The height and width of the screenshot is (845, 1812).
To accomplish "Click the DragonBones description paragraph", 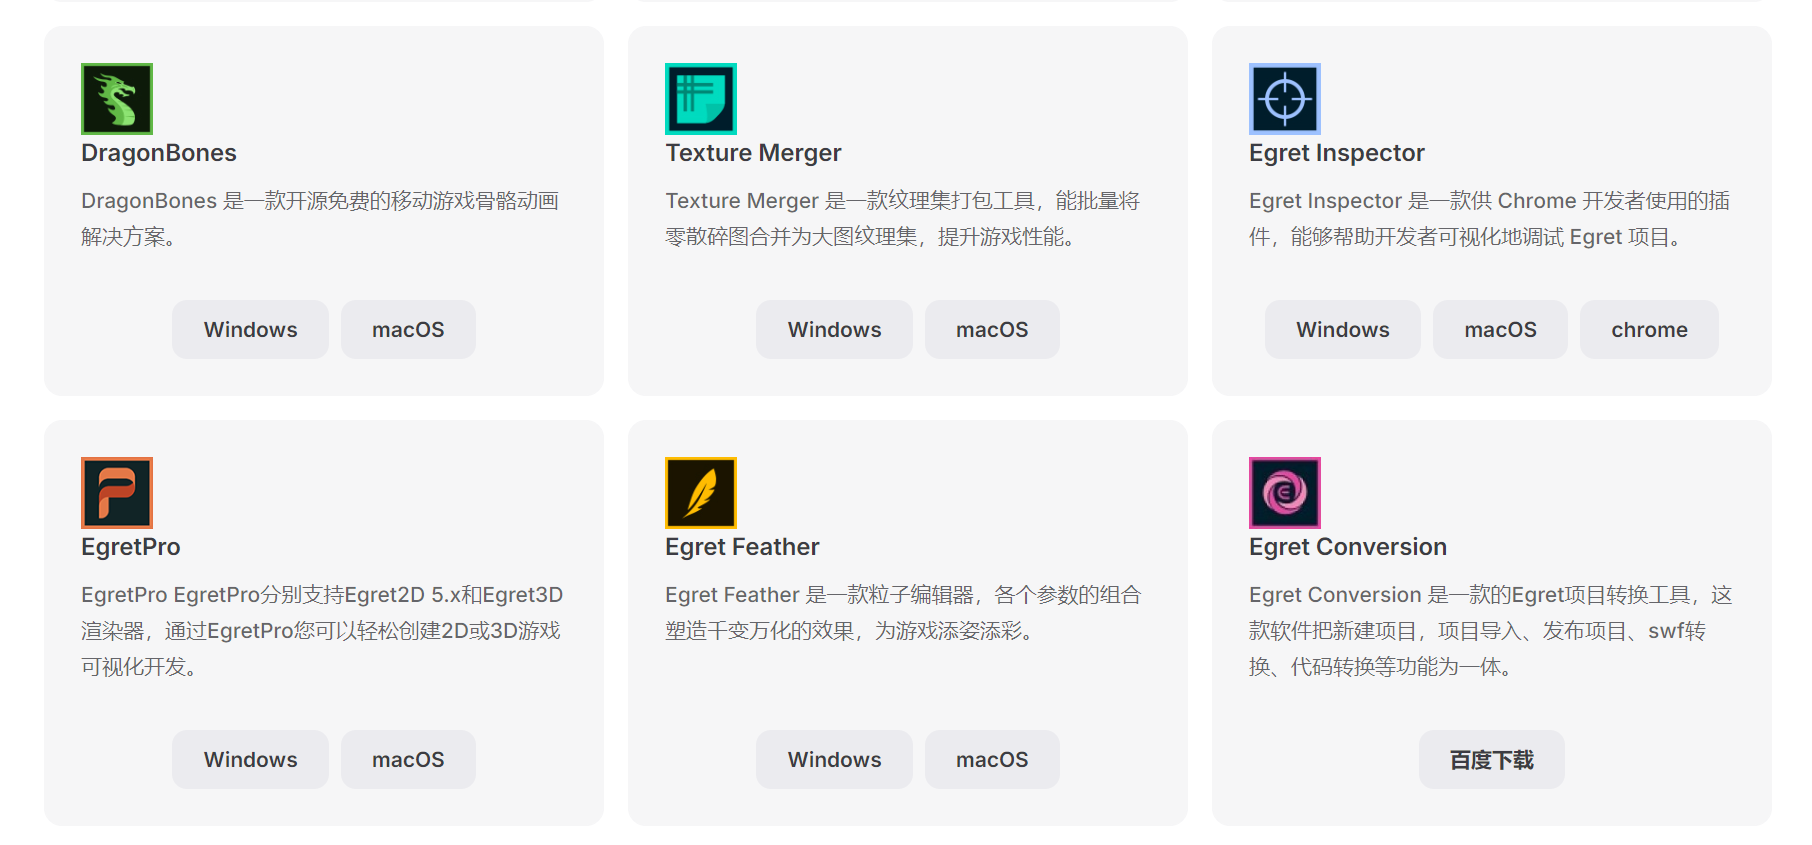I will 320,219.
